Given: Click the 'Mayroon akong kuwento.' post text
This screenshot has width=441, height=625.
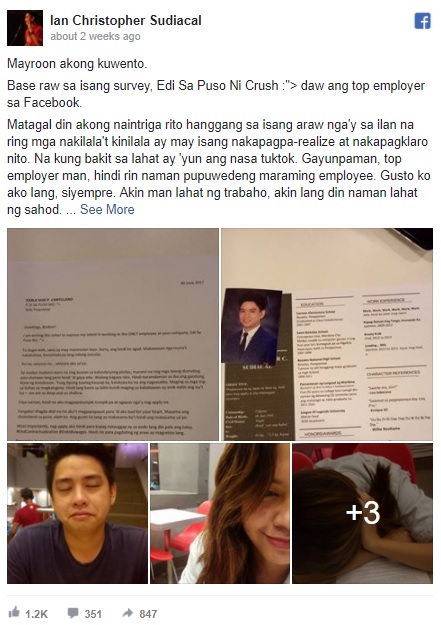Looking at the screenshot, I should click(77, 64).
